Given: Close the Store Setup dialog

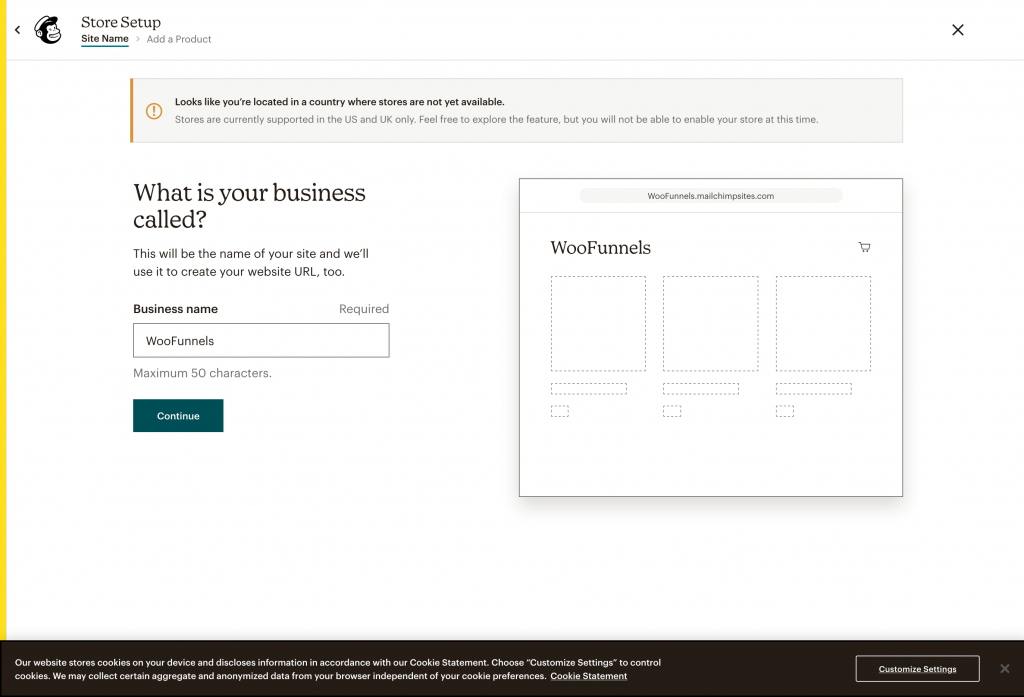Looking at the screenshot, I should pyautogui.click(x=957, y=30).
